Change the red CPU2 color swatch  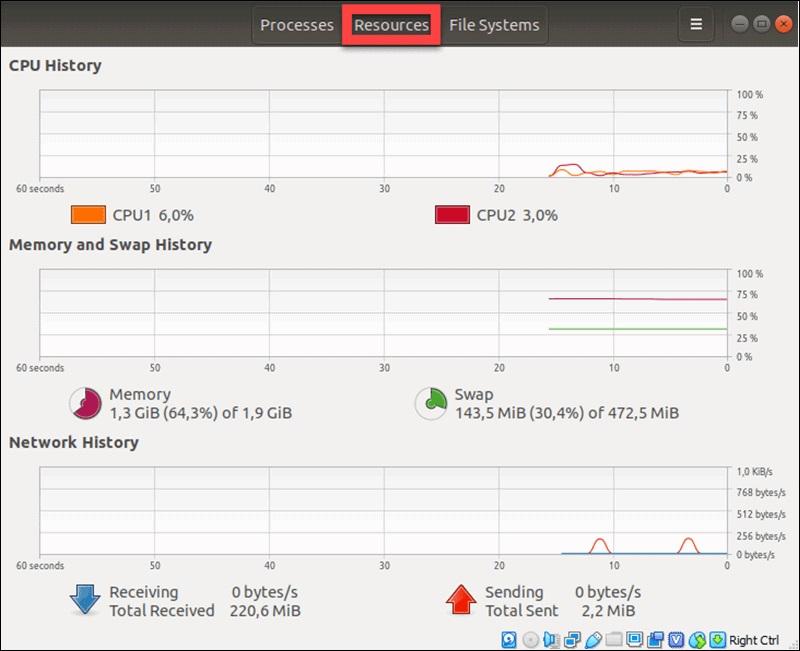[452, 215]
